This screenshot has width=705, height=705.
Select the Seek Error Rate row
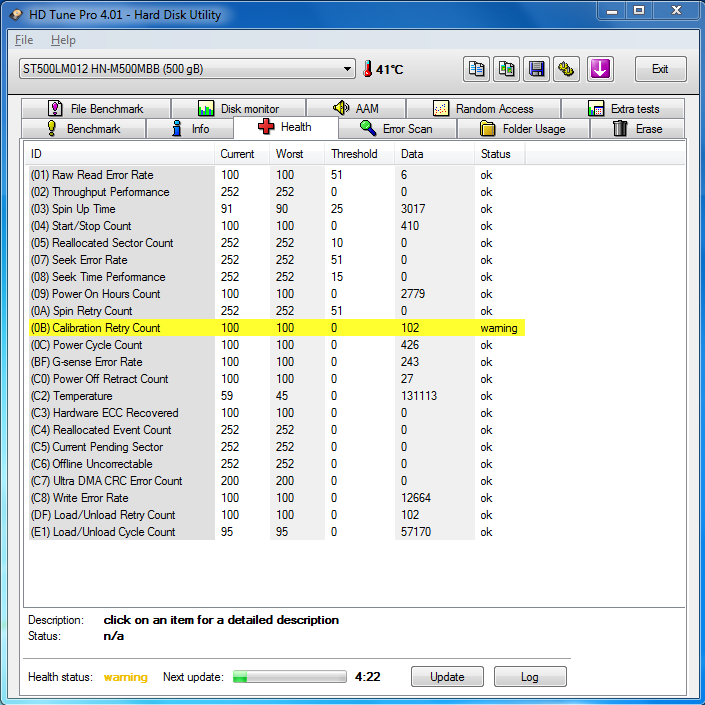(277, 260)
